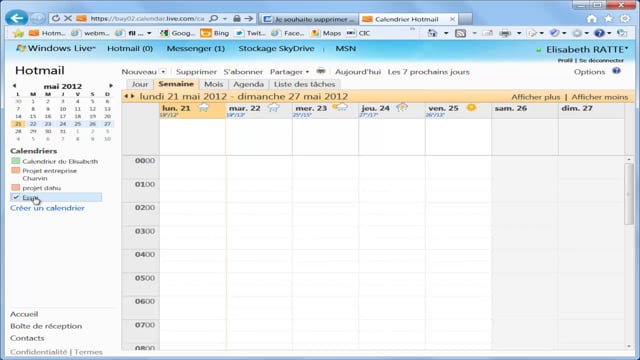
Task: Open the Twitter bookmark
Action: pos(250,33)
